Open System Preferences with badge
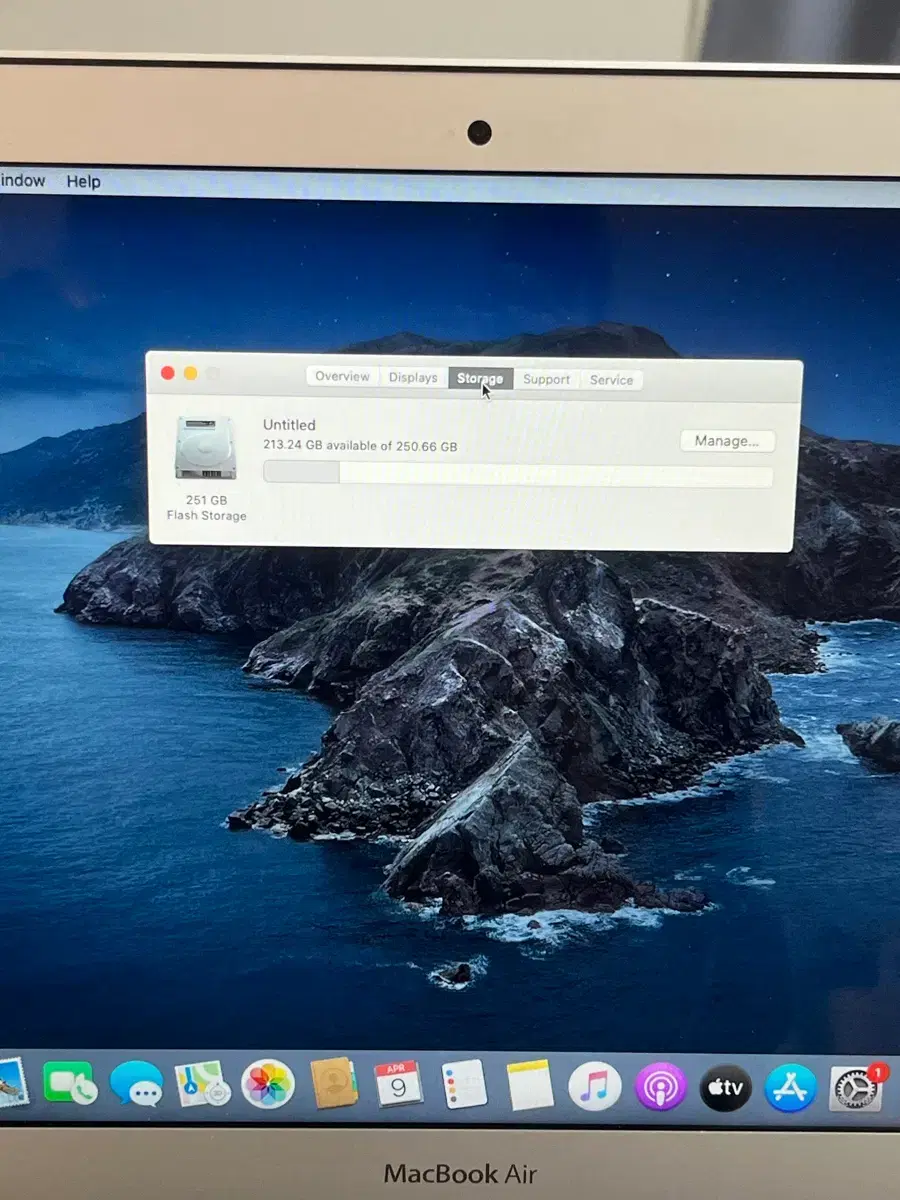 click(856, 1088)
